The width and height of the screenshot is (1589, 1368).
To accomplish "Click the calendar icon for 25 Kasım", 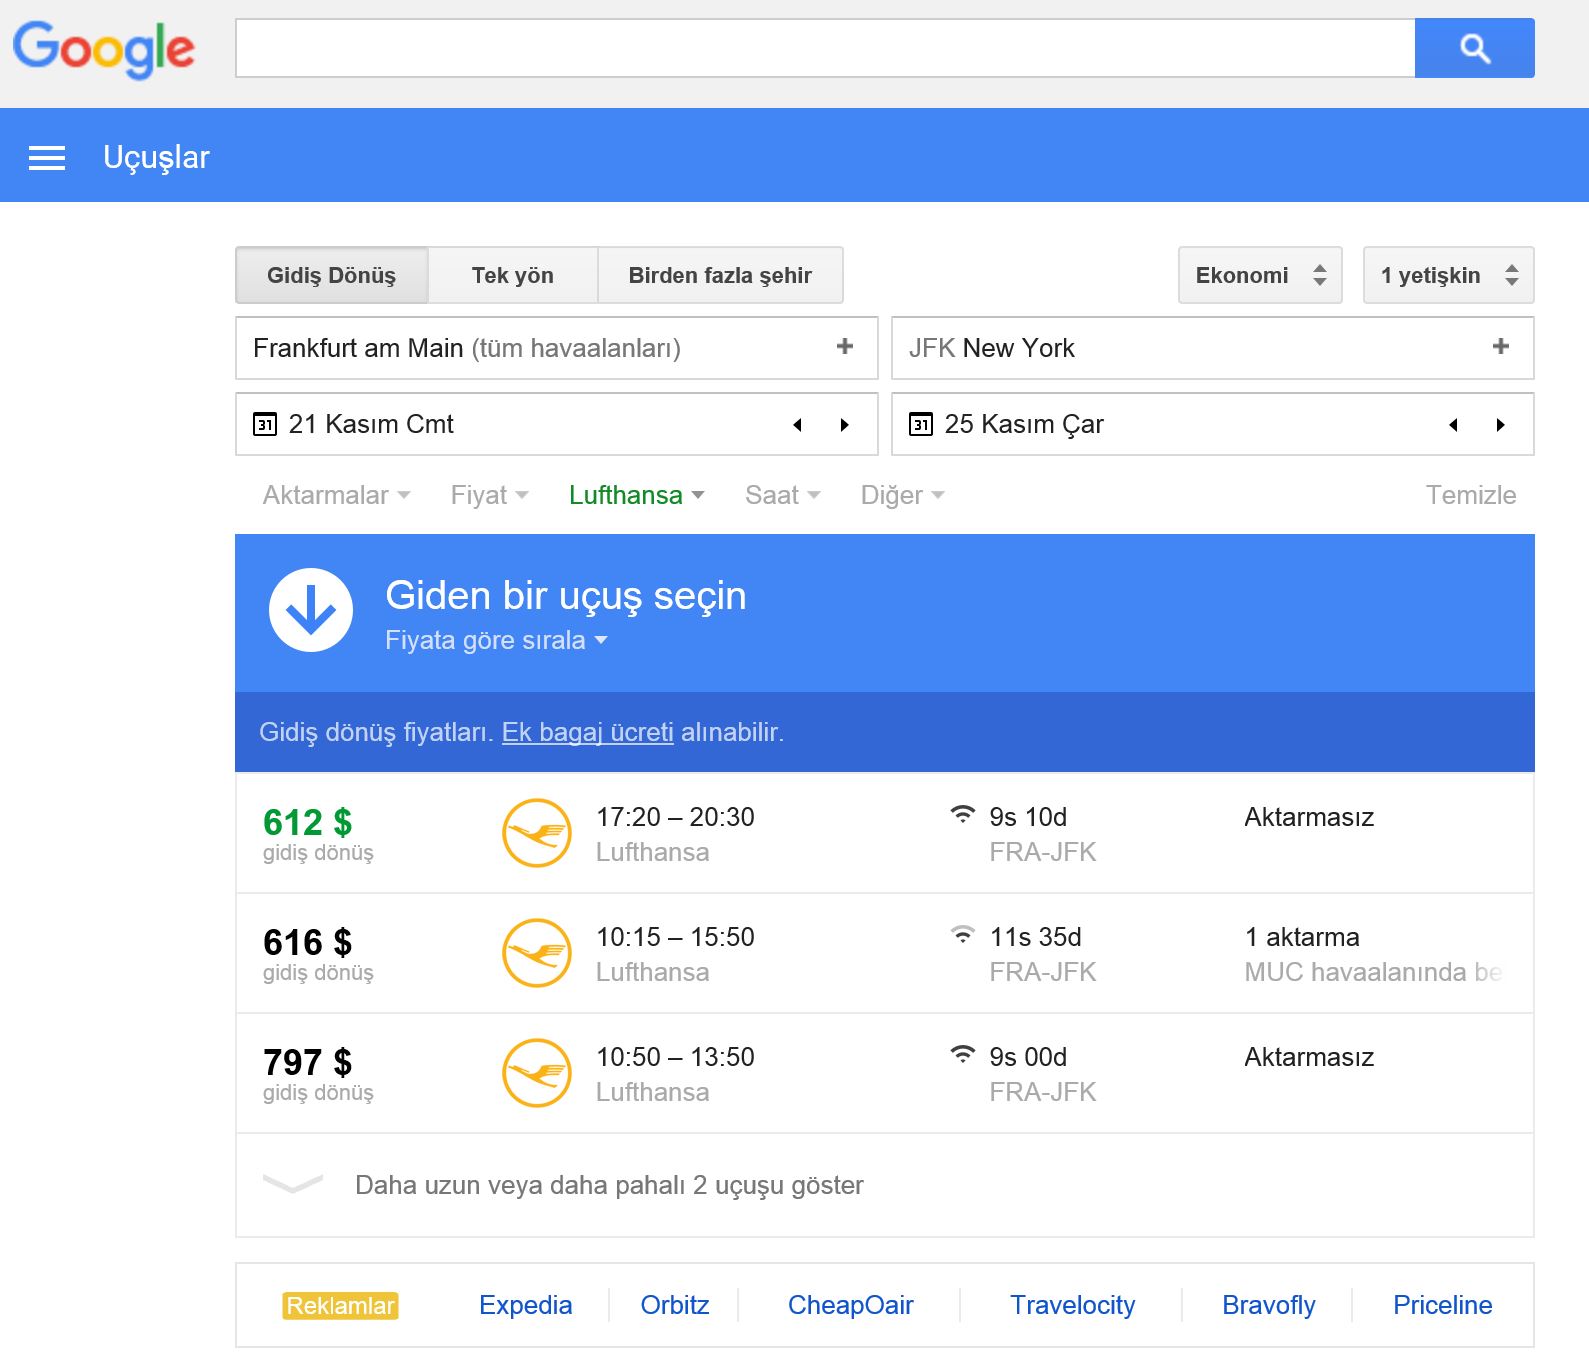I will pos(920,424).
